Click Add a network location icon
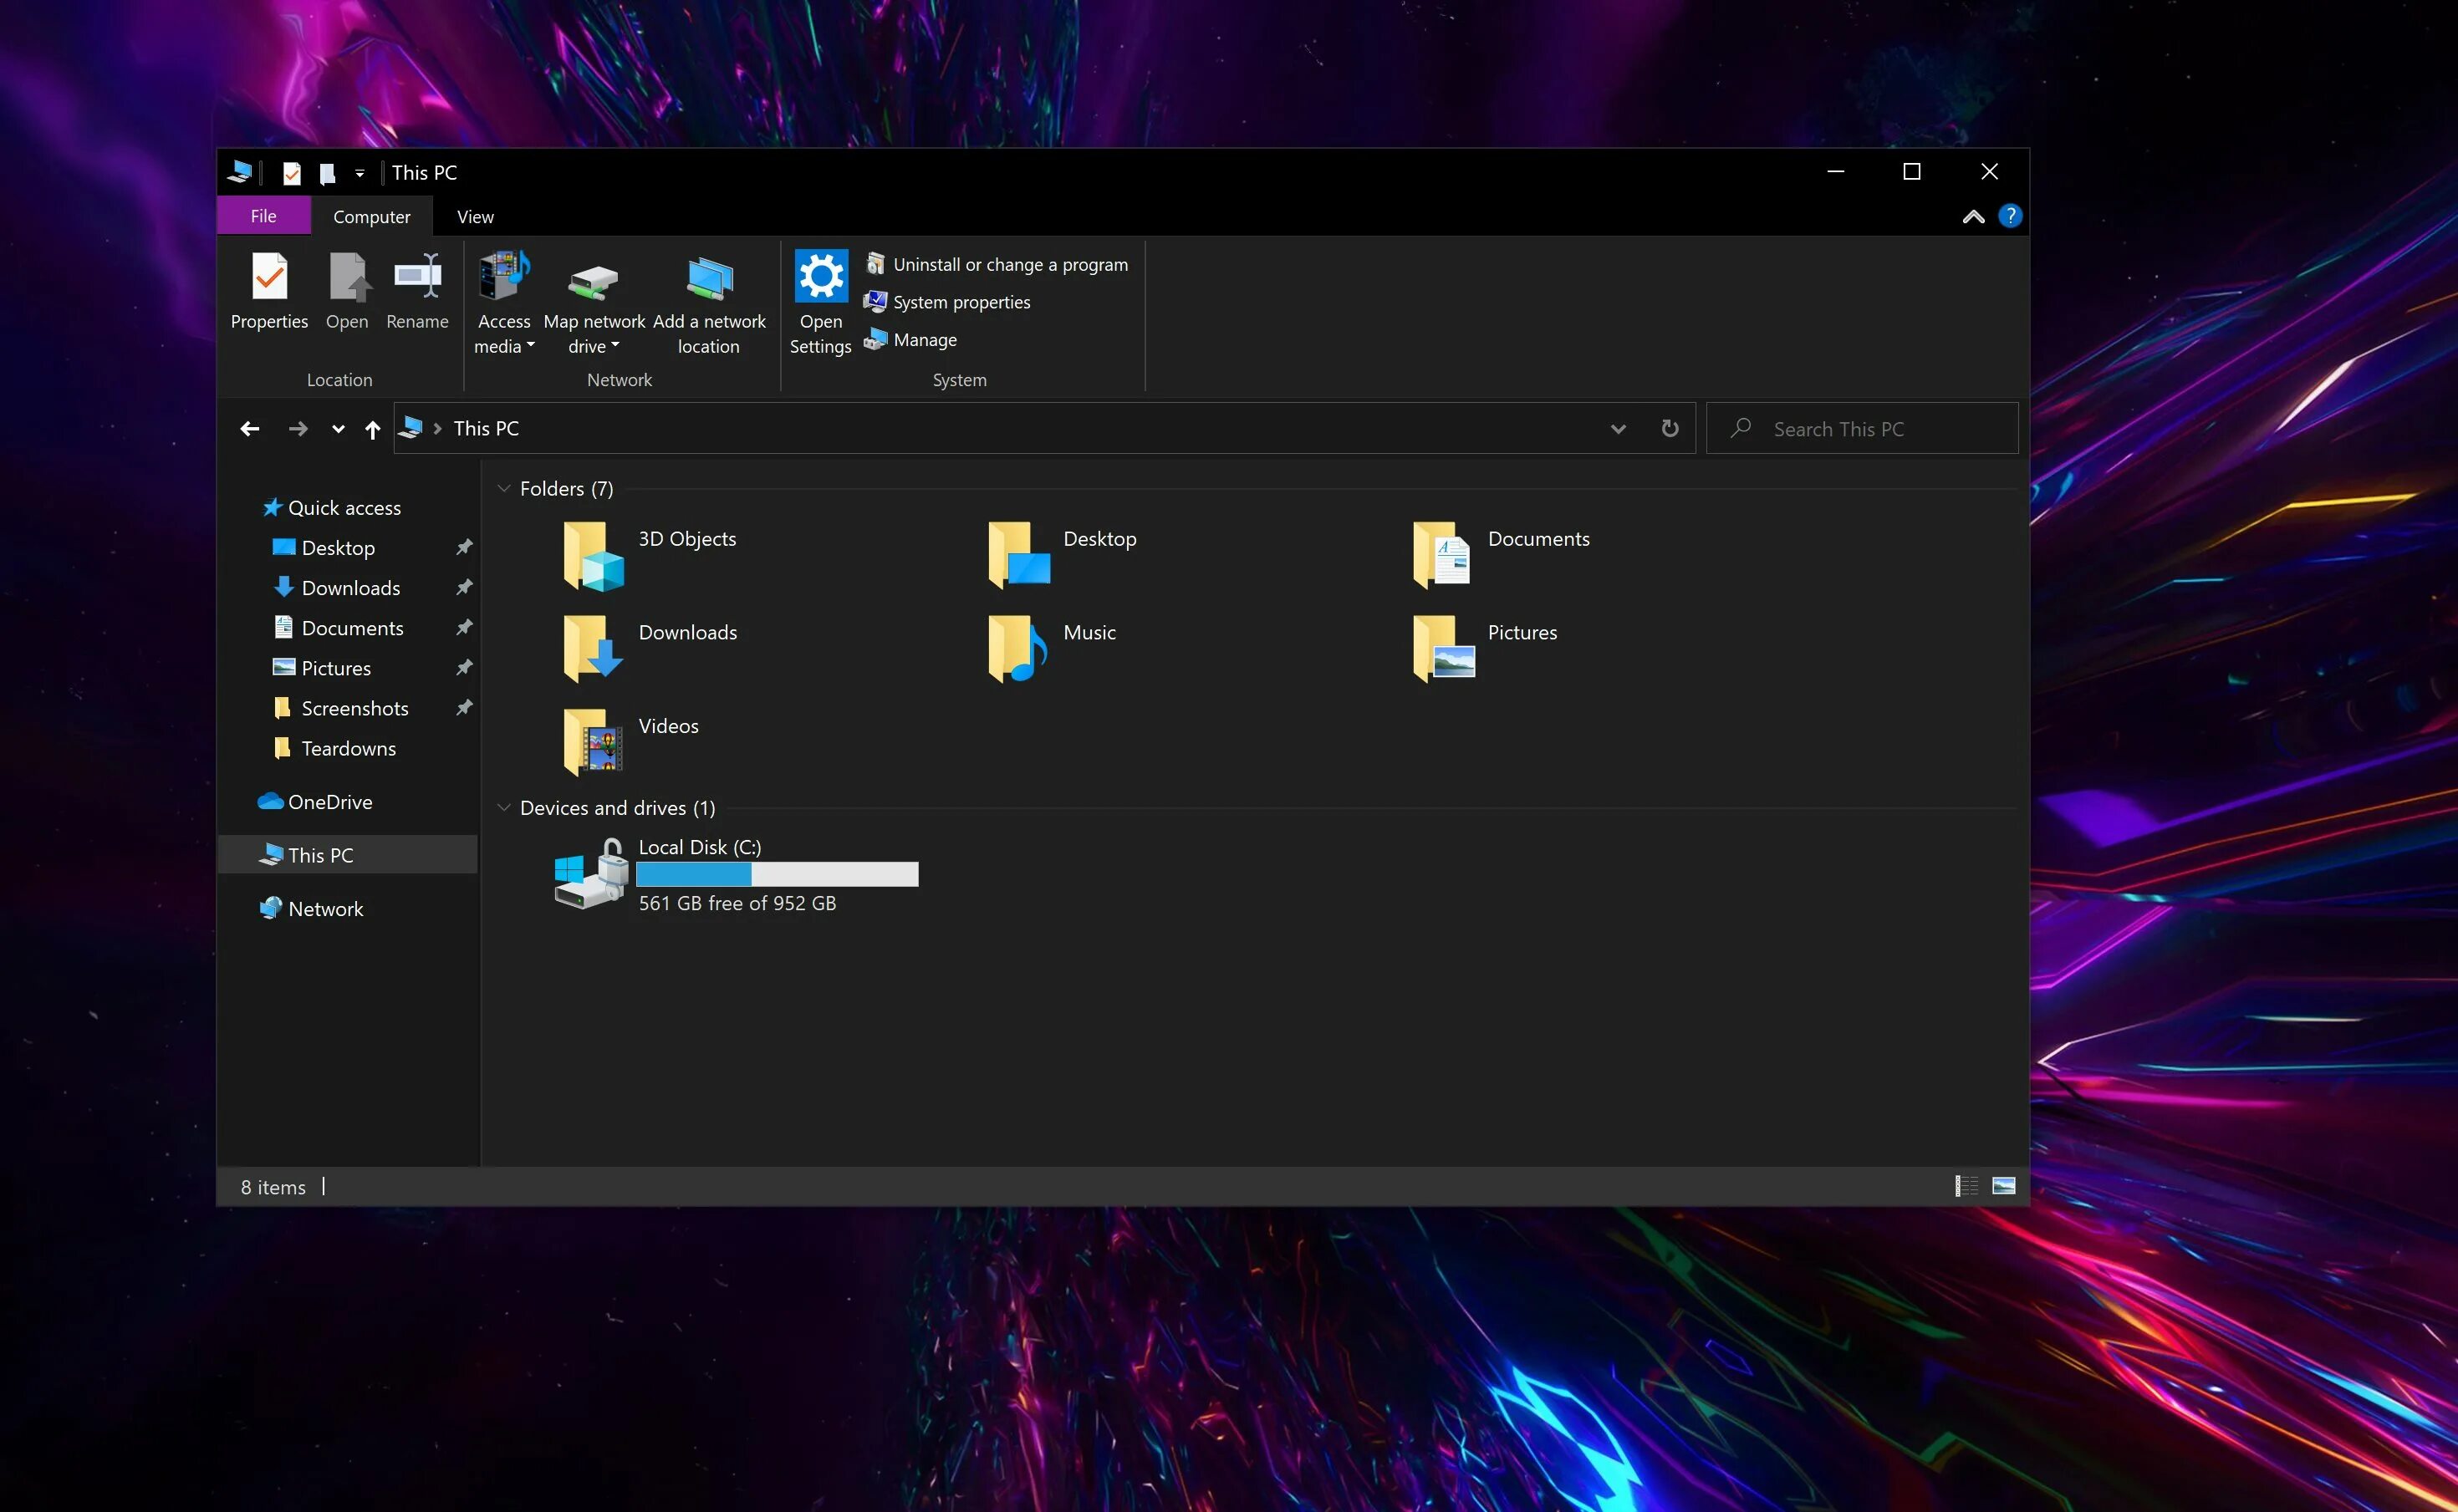Image resolution: width=2458 pixels, height=1512 pixels. click(x=709, y=280)
